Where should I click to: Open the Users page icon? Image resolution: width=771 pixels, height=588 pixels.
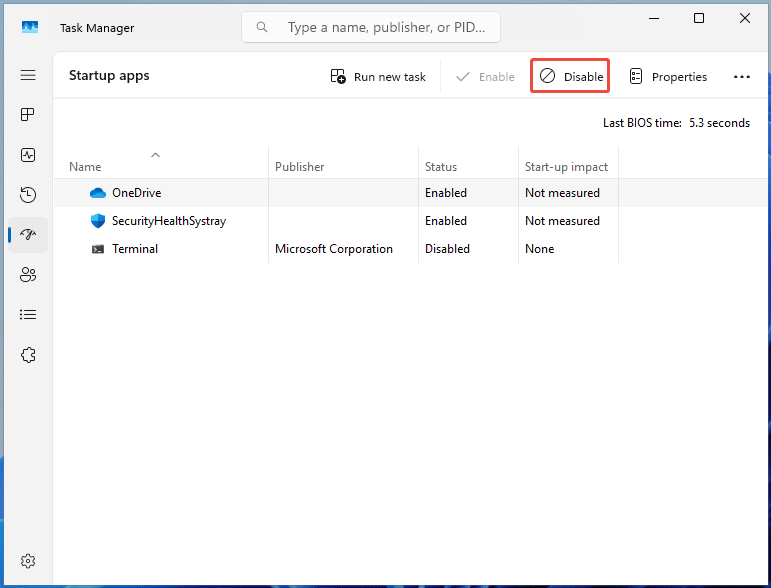28,274
